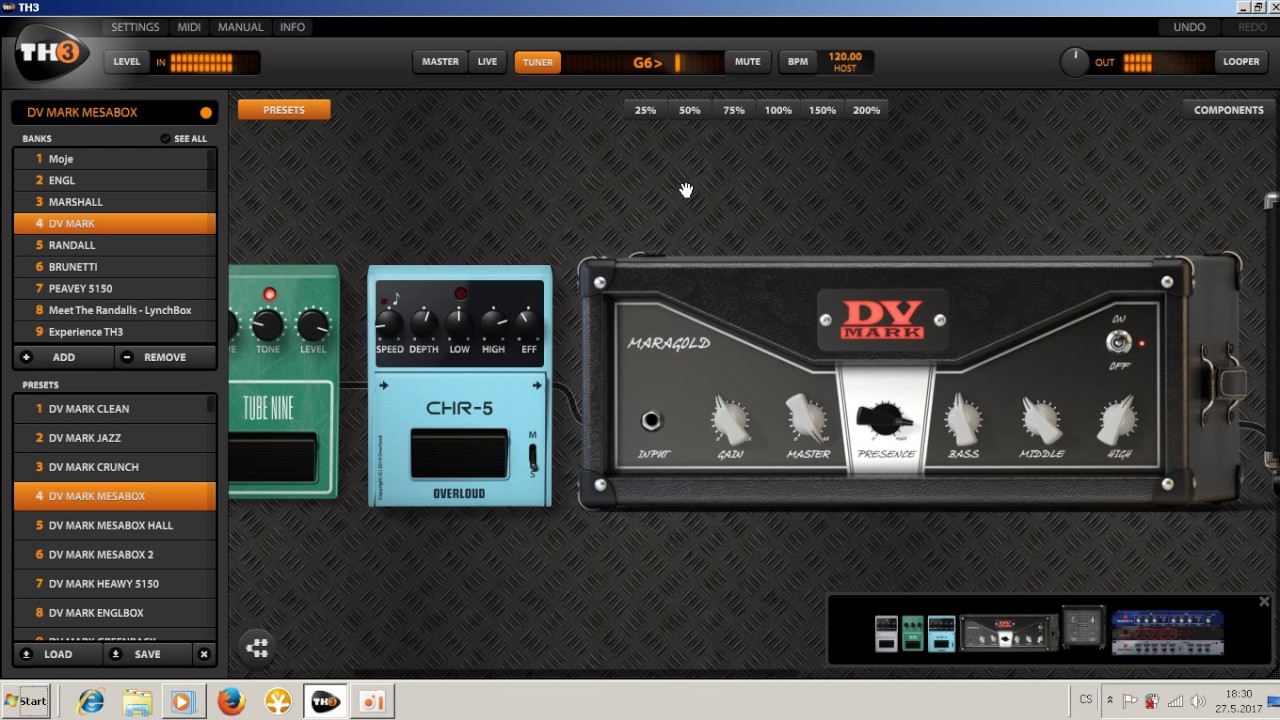Toggle the amp ON/OFF power switch

[1119, 342]
